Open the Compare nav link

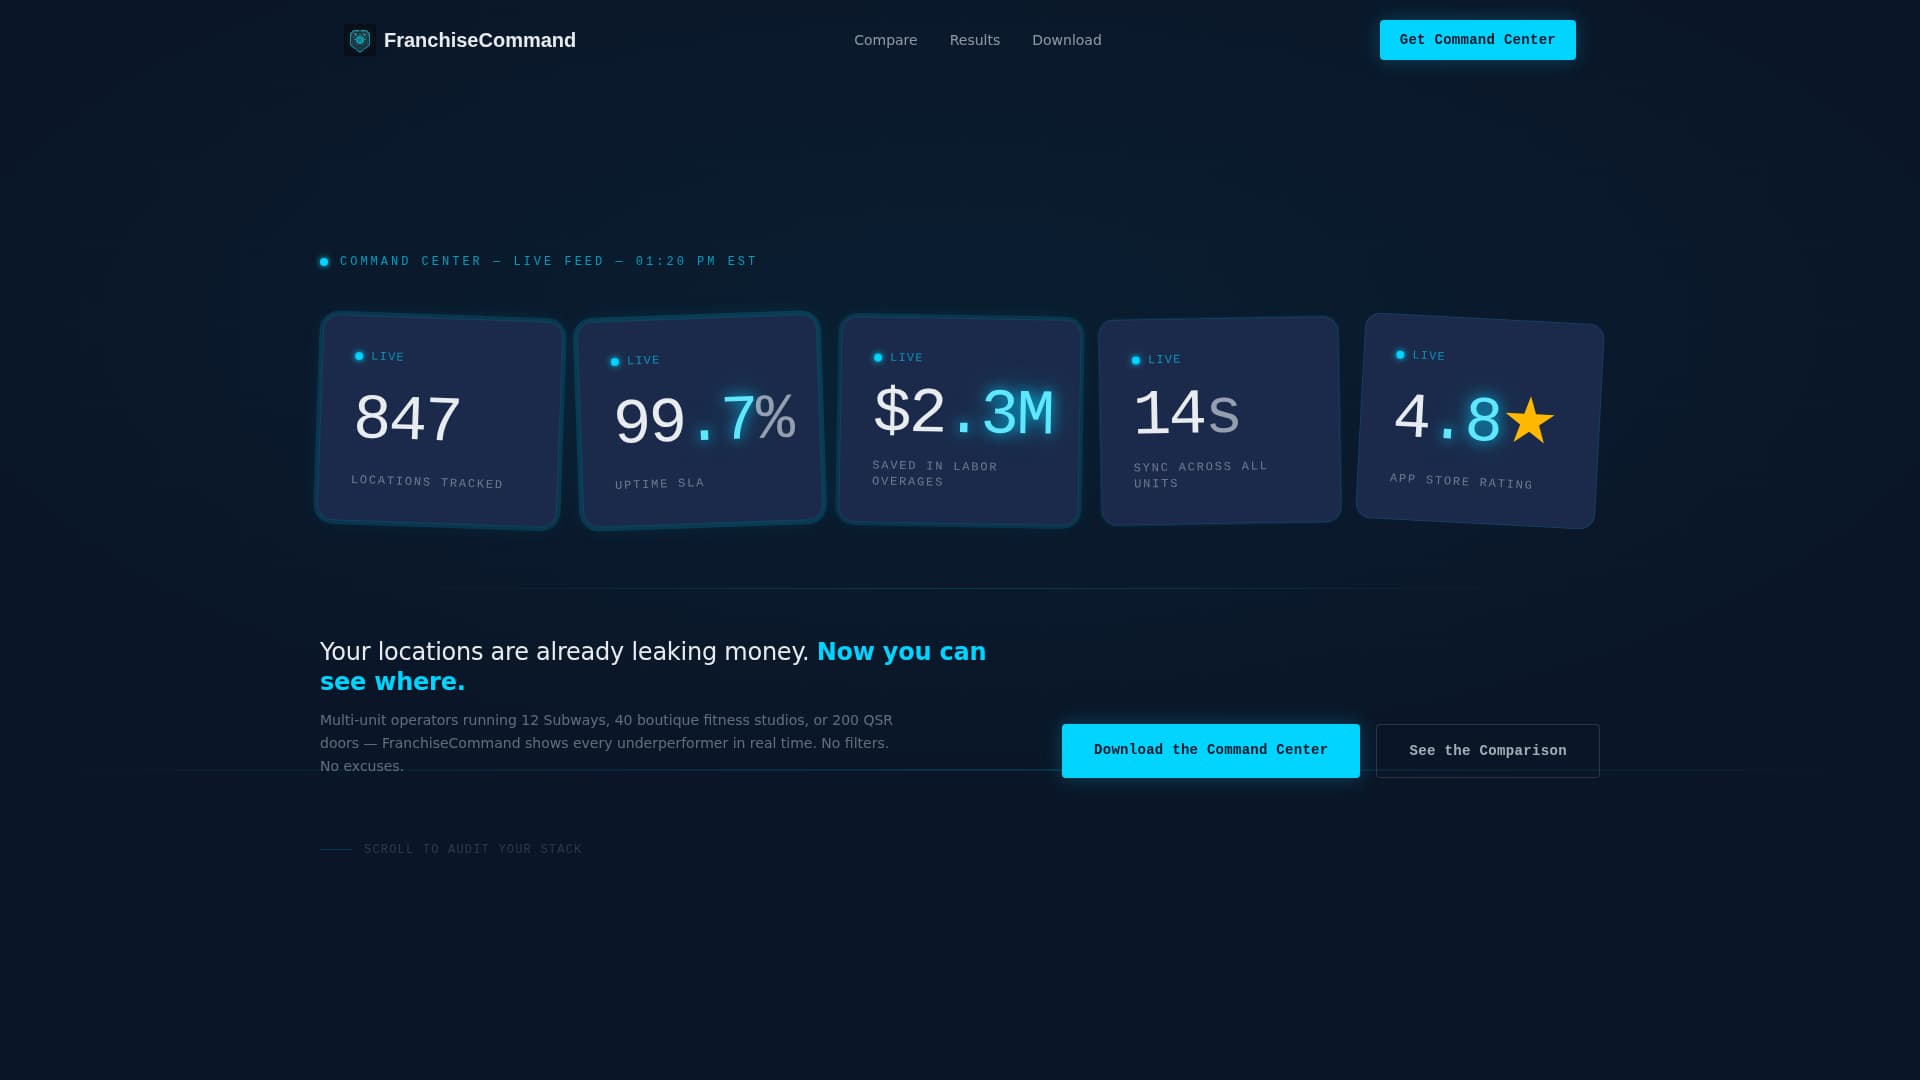point(885,40)
